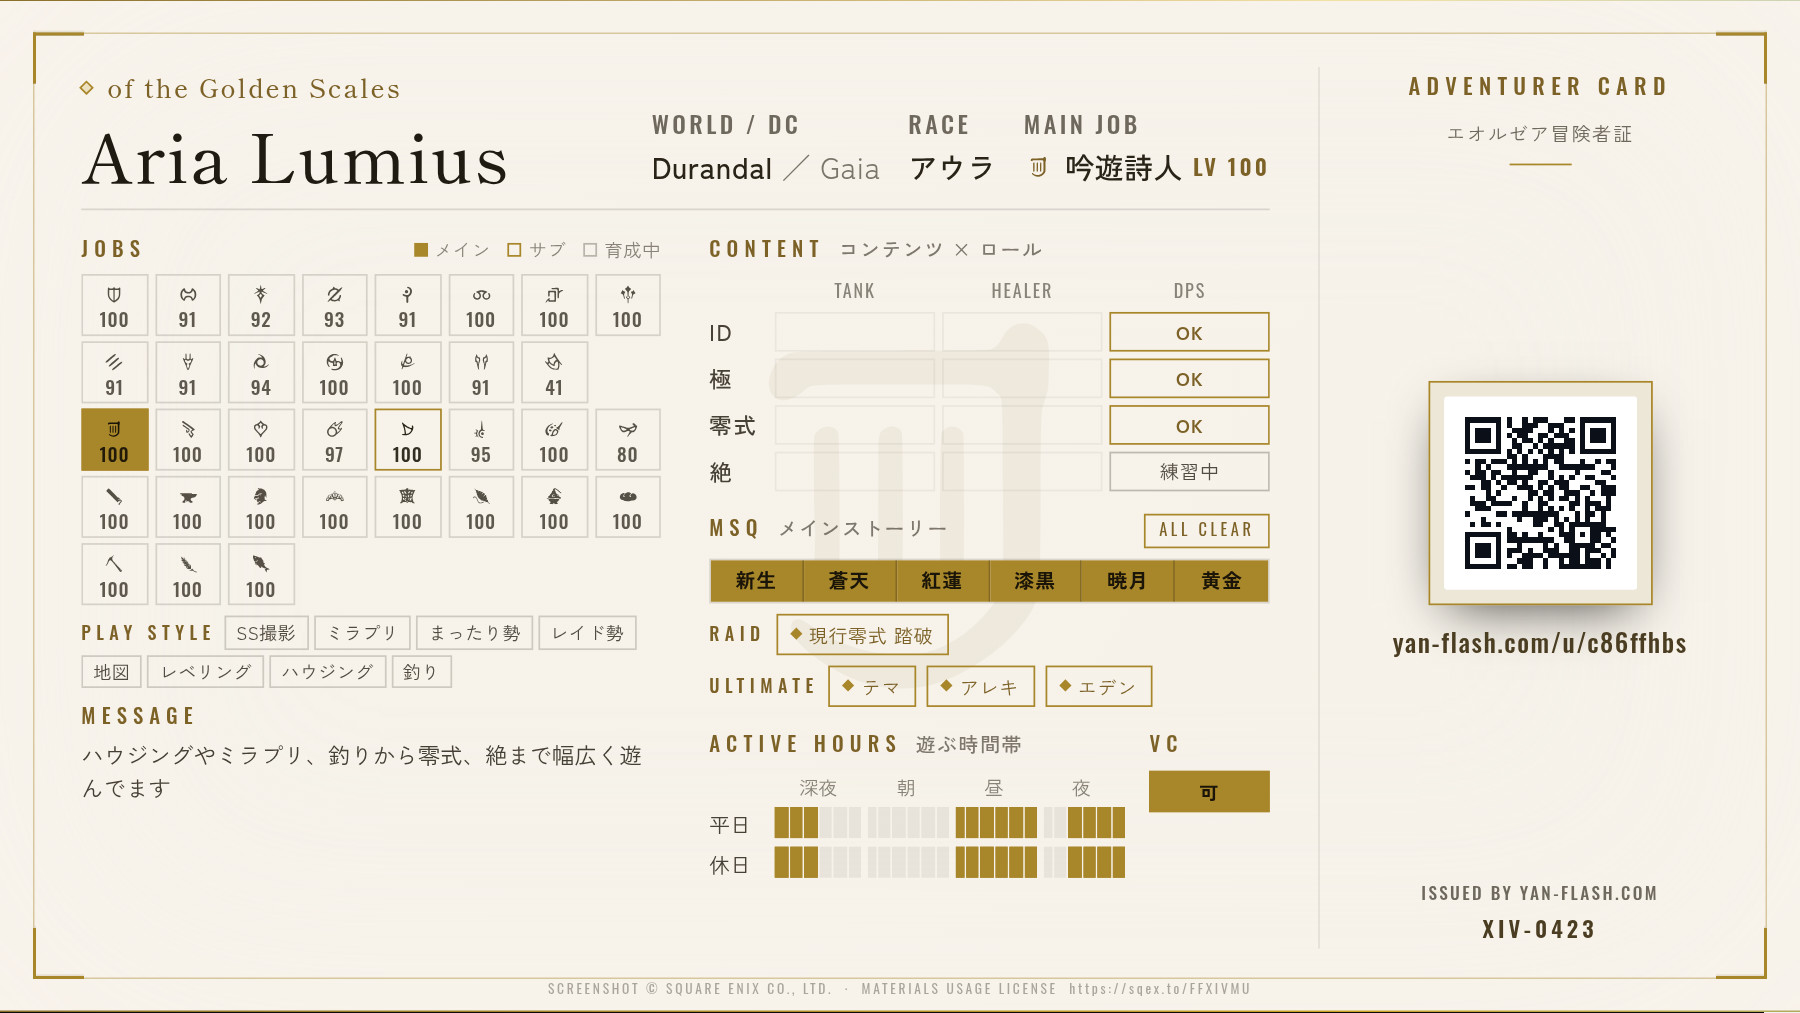This screenshot has height=1013, width=1800.
Task: Toggle the サブ legend square
Action: [514, 250]
